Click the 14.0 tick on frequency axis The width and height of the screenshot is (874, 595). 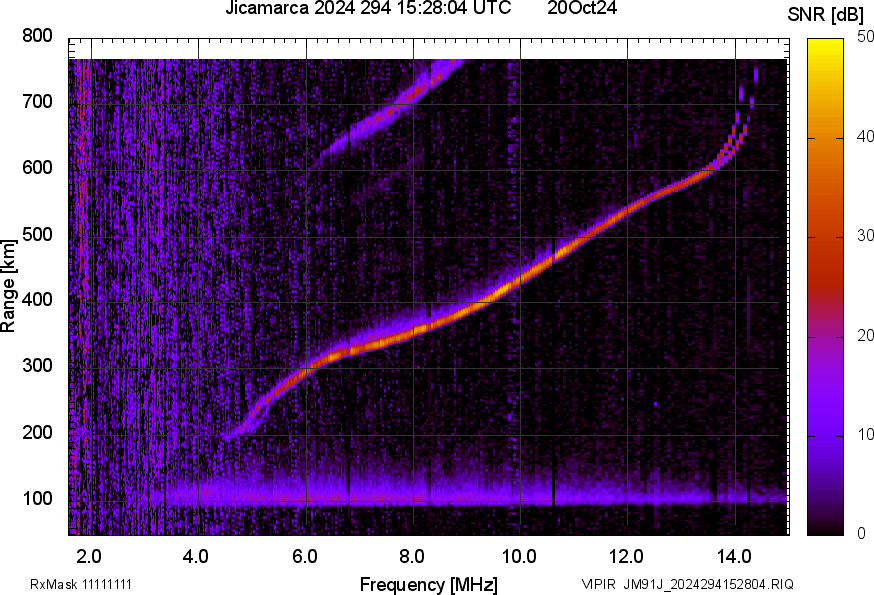click(x=733, y=555)
